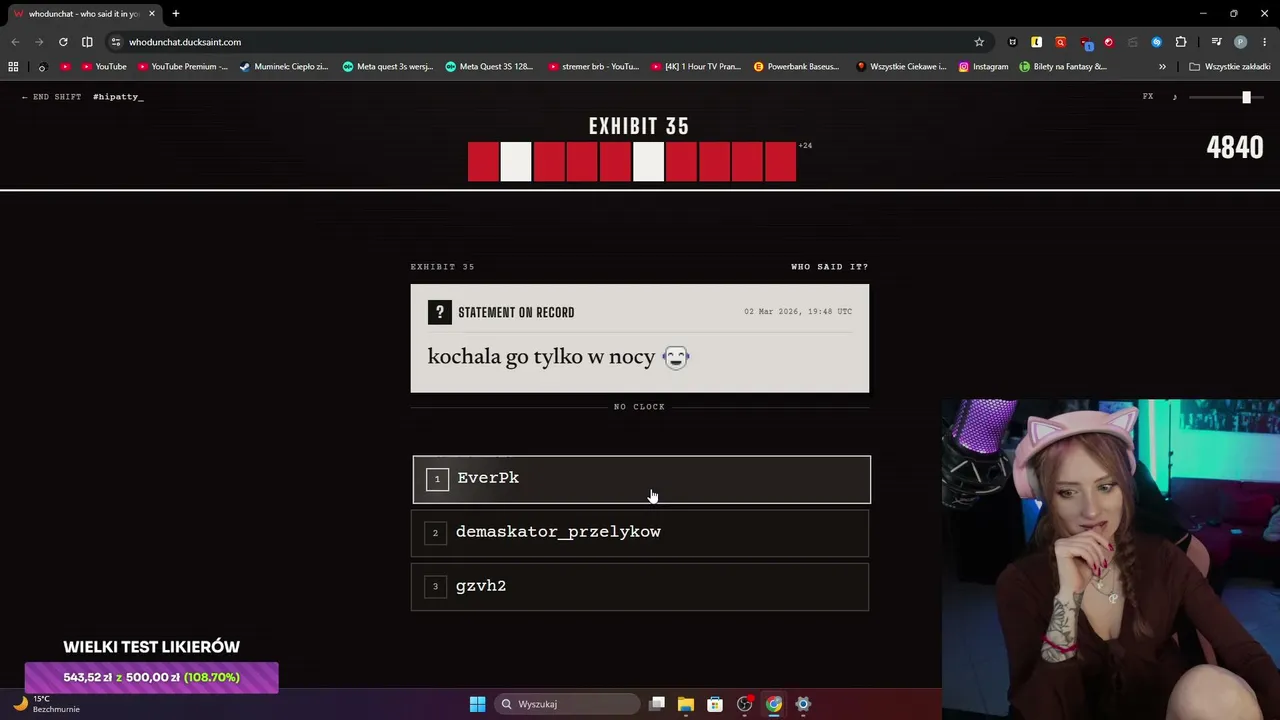Open the yellow L browser extension
Image resolution: width=1280 pixels, height=720 pixels.
[1036, 42]
